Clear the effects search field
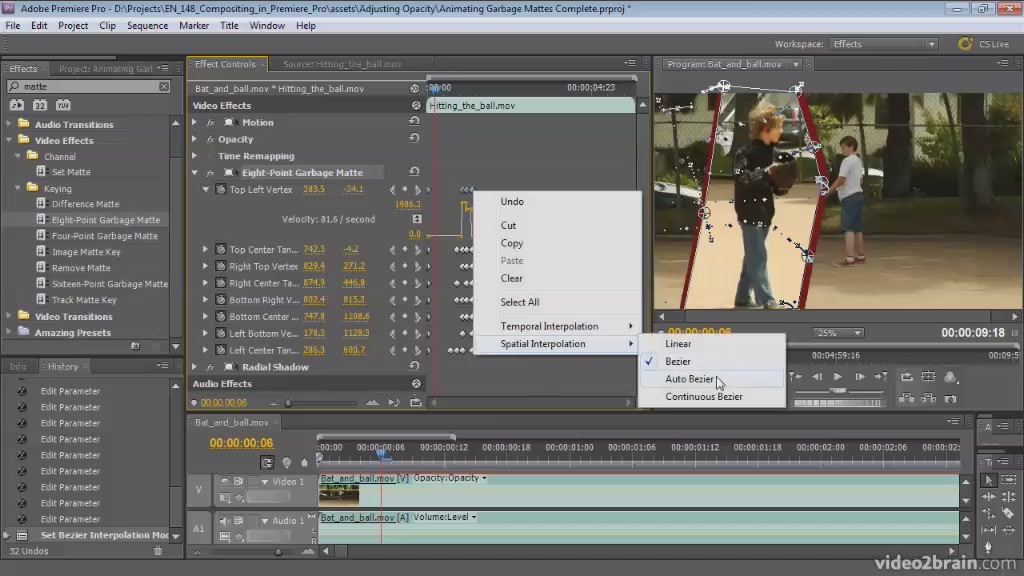 (x=164, y=86)
